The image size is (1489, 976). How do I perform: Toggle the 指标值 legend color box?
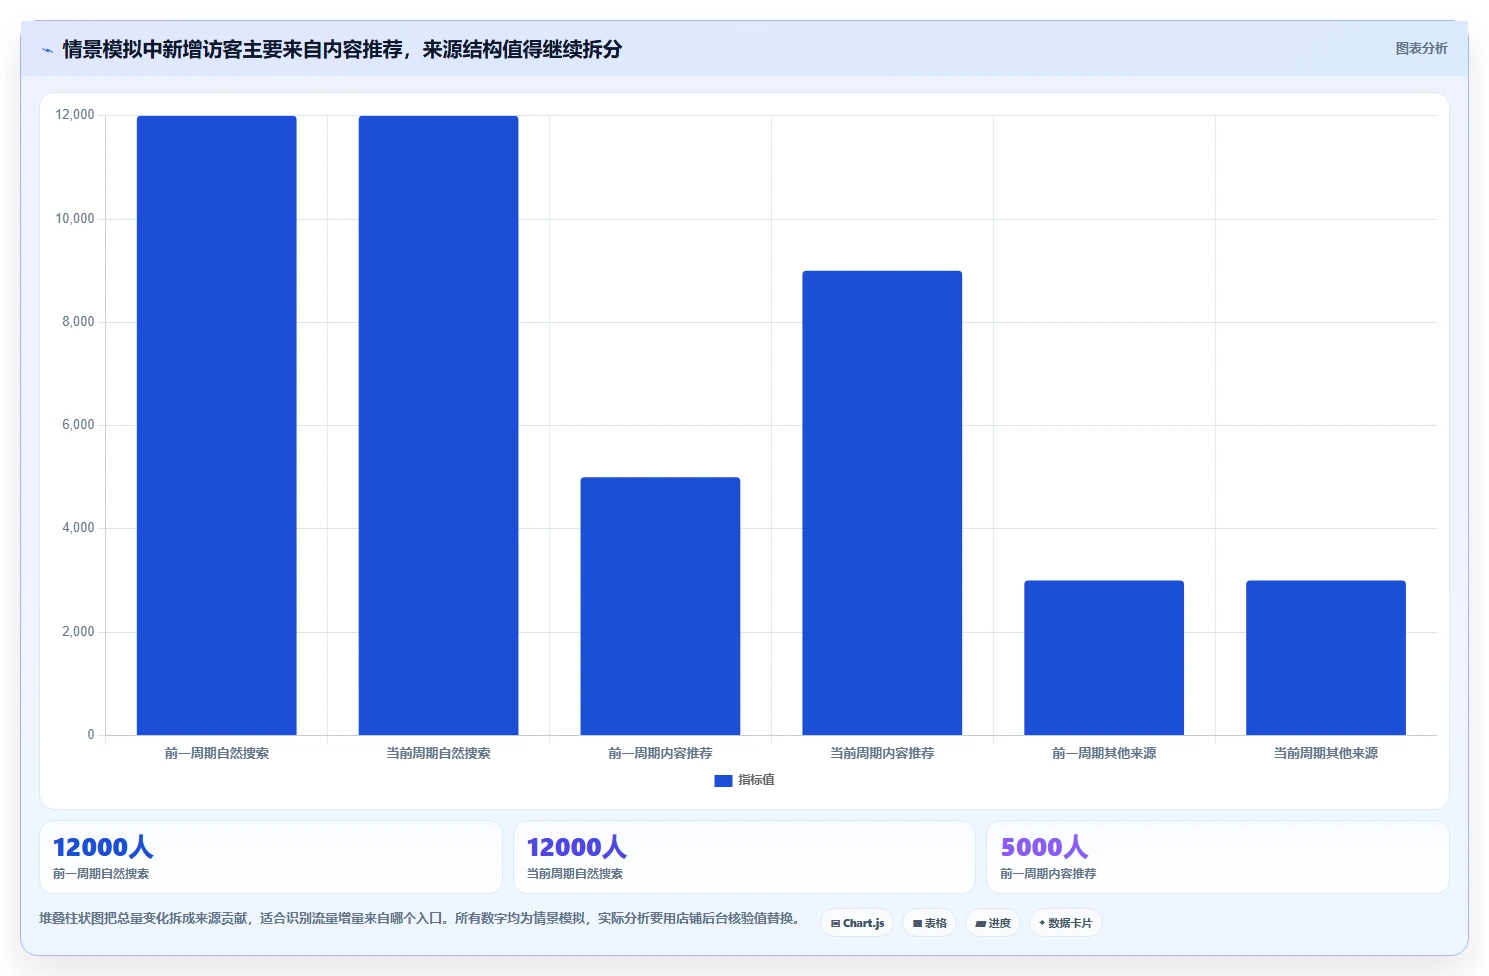point(723,780)
